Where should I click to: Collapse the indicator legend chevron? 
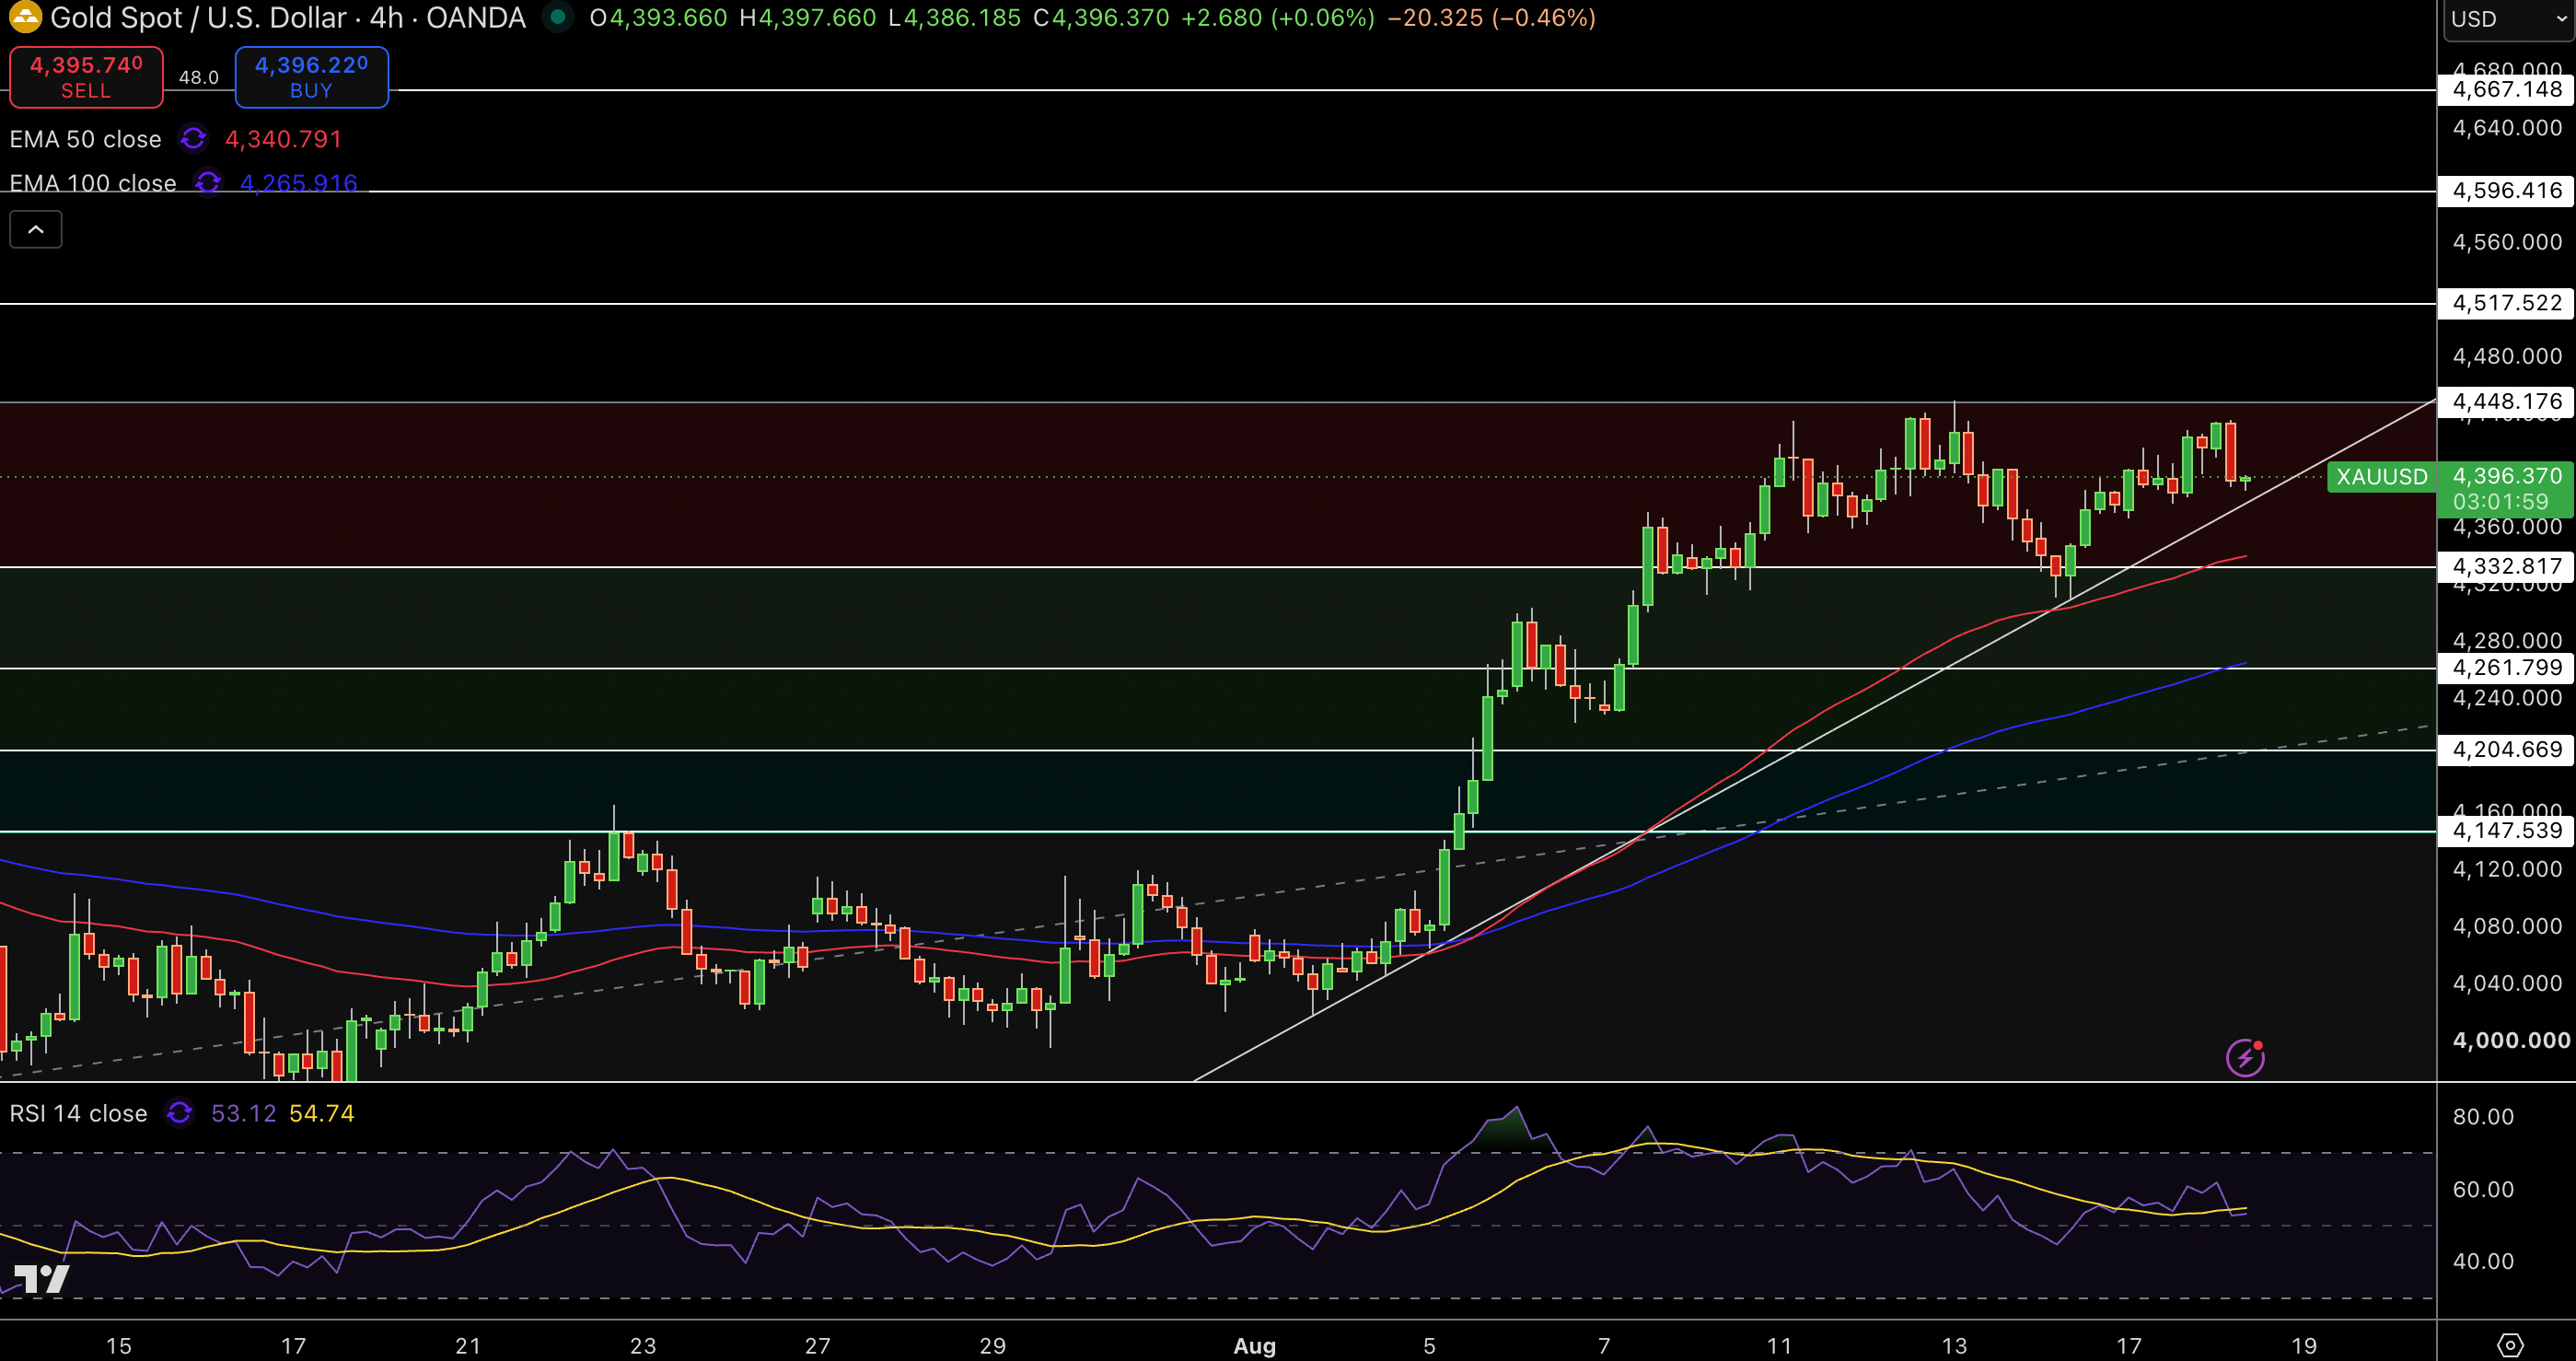pos(36,229)
